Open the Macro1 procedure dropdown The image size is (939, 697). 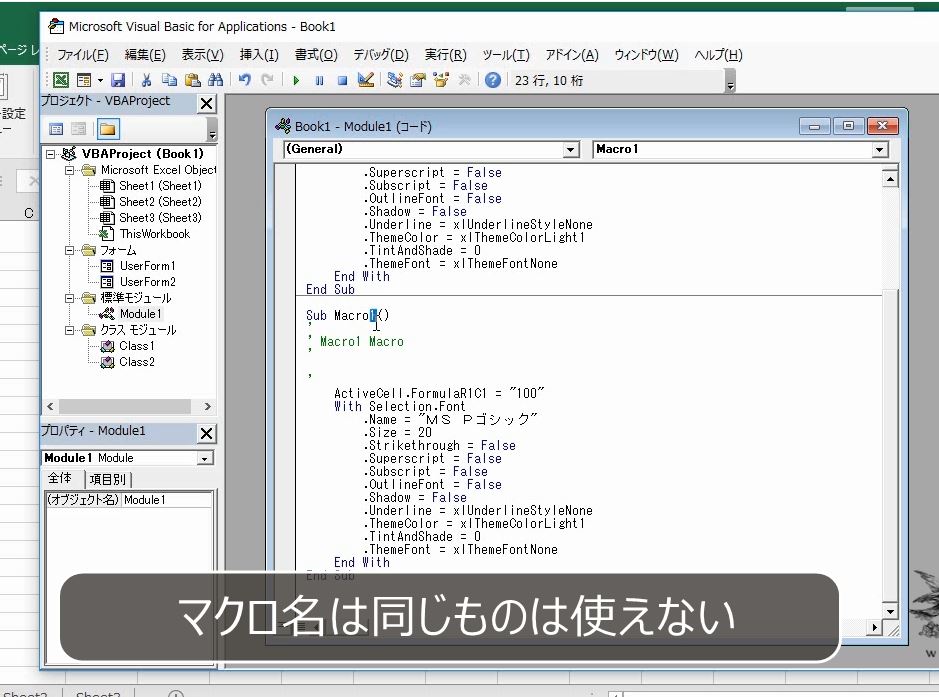(880, 150)
